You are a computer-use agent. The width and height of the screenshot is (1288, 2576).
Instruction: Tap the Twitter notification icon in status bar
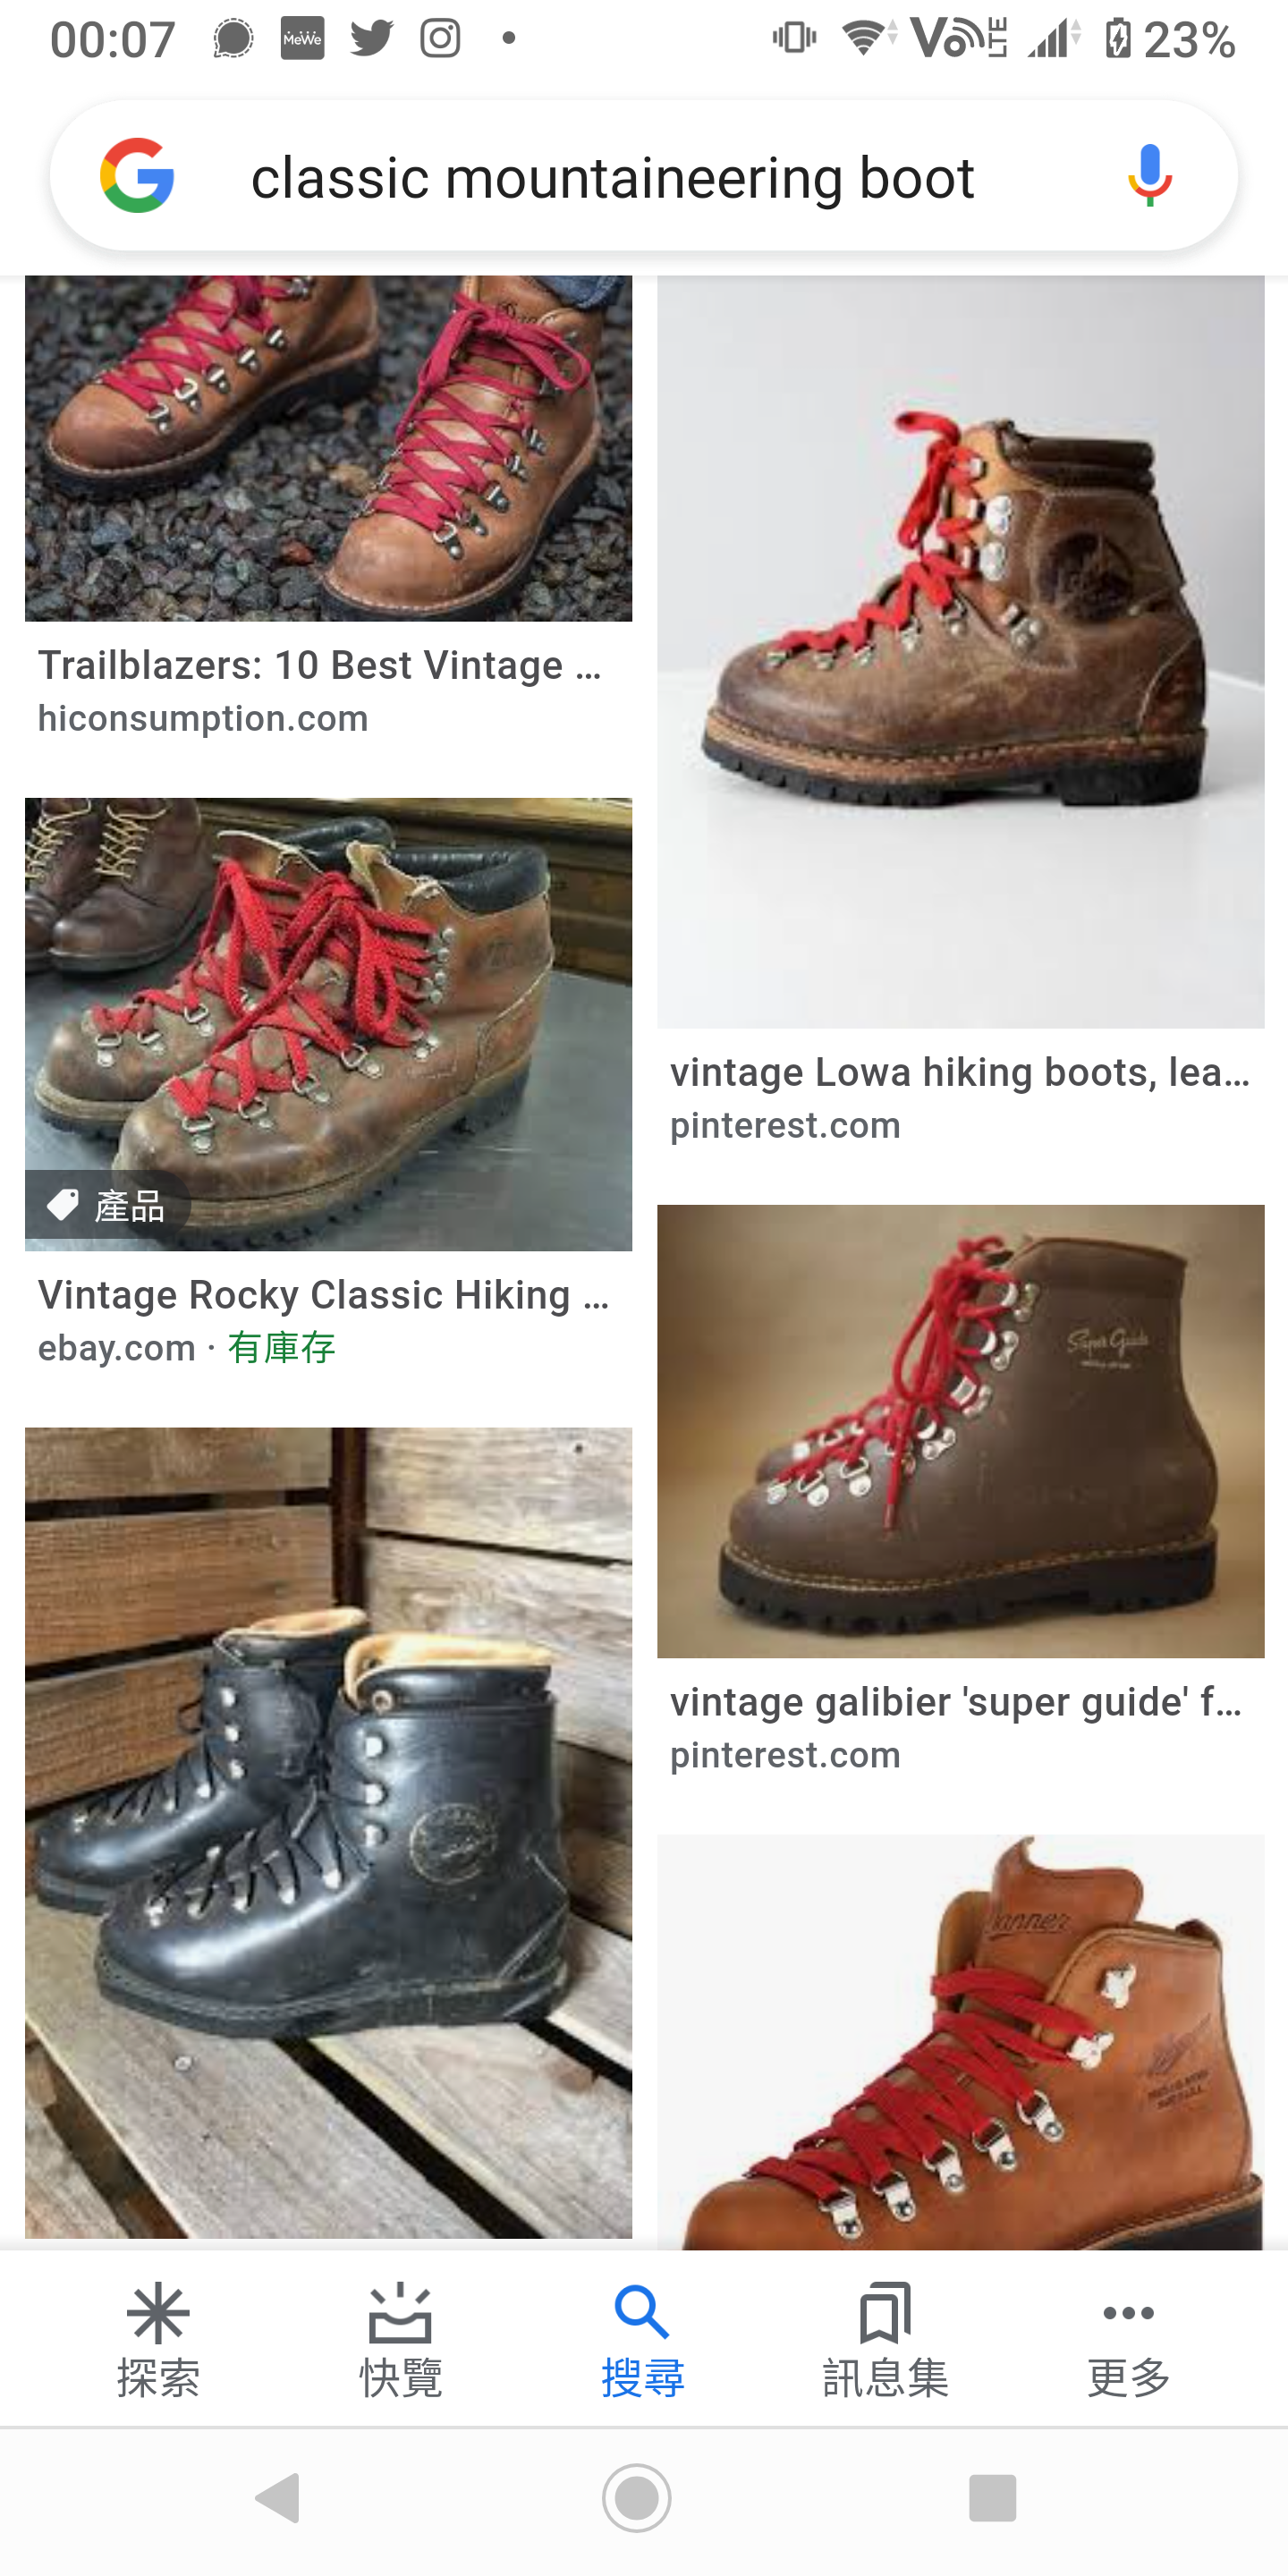coord(371,38)
